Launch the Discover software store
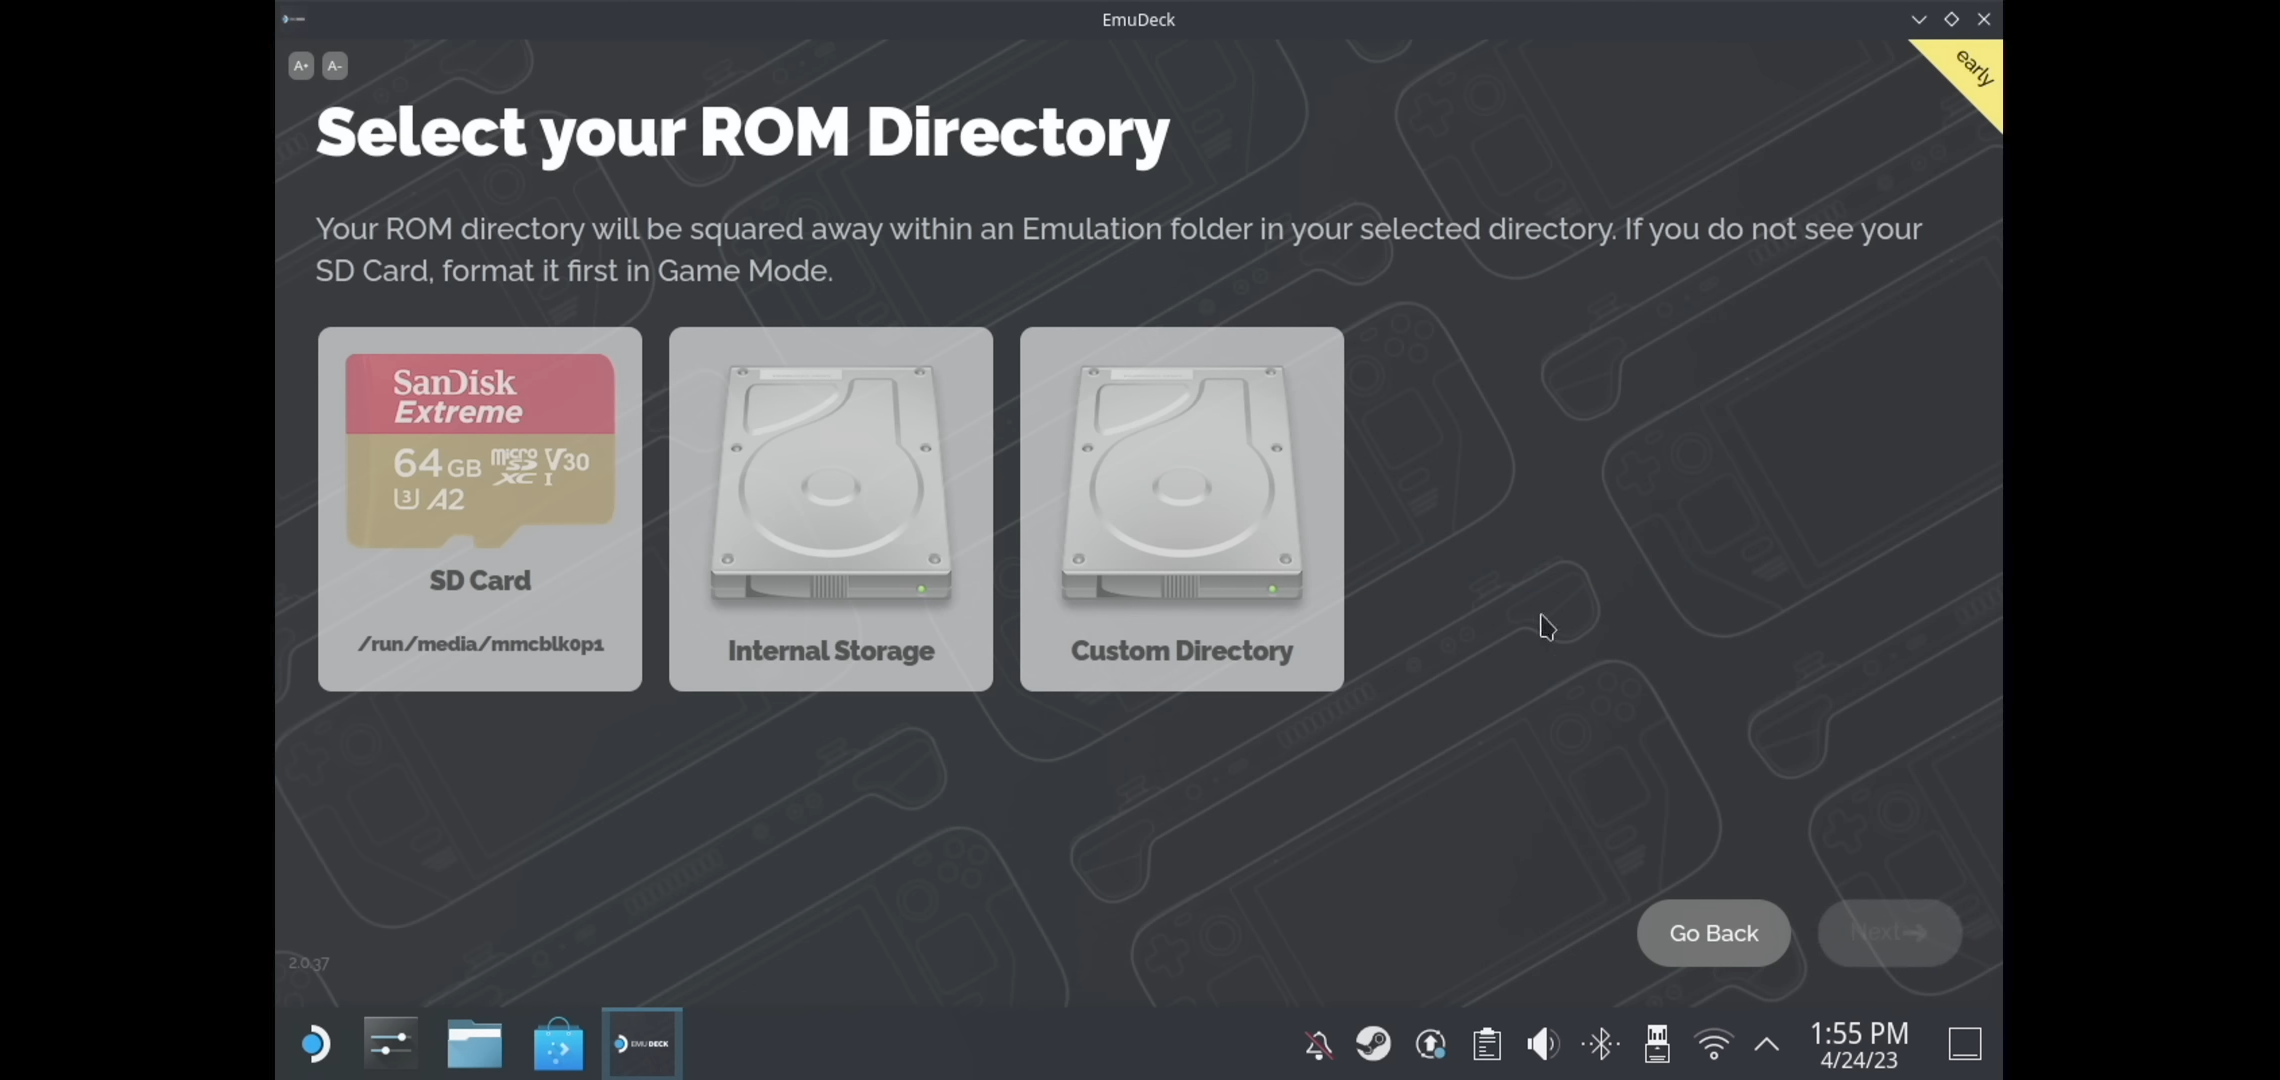The height and width of the screenshot is (1080, 2280). click(558, 1043)
